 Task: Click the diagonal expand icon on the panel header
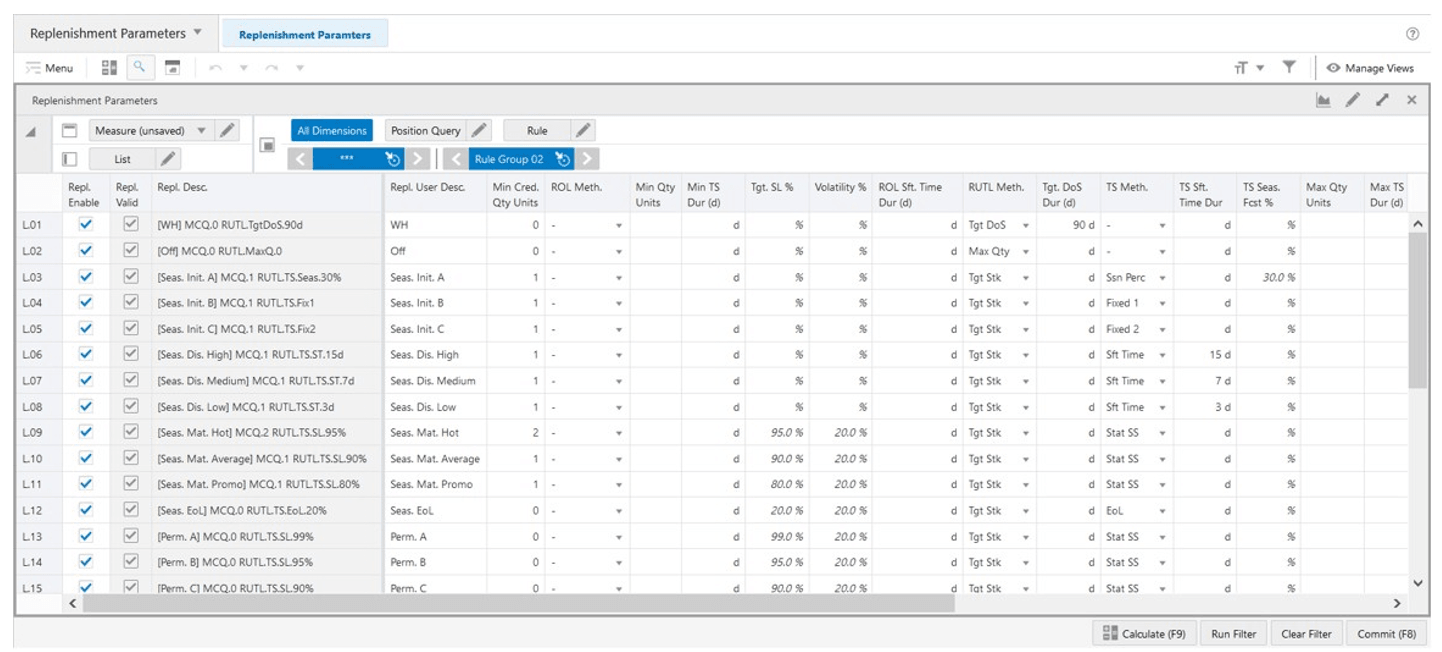coord(1384,100)
